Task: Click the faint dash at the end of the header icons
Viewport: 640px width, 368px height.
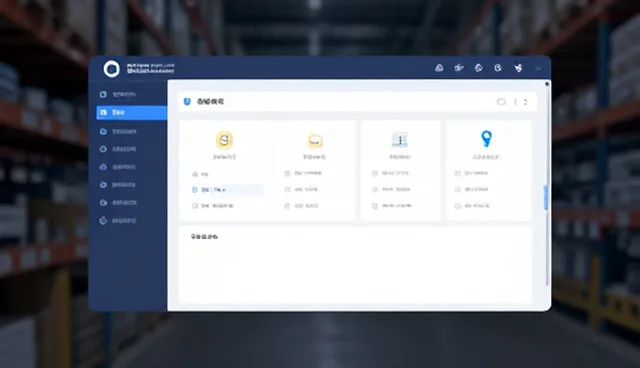Action: pos(538,69)
